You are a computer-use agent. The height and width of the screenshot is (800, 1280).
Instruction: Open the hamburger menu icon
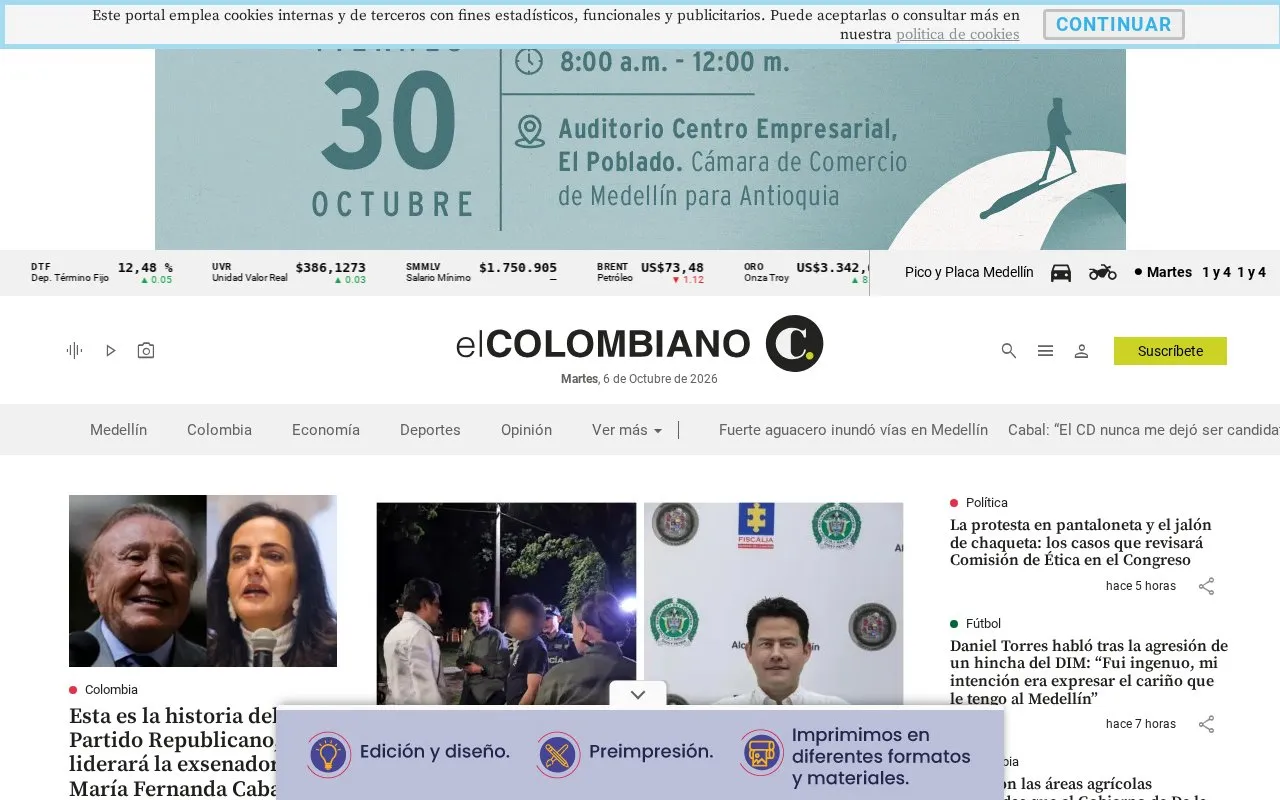(x=1045, y=351)
